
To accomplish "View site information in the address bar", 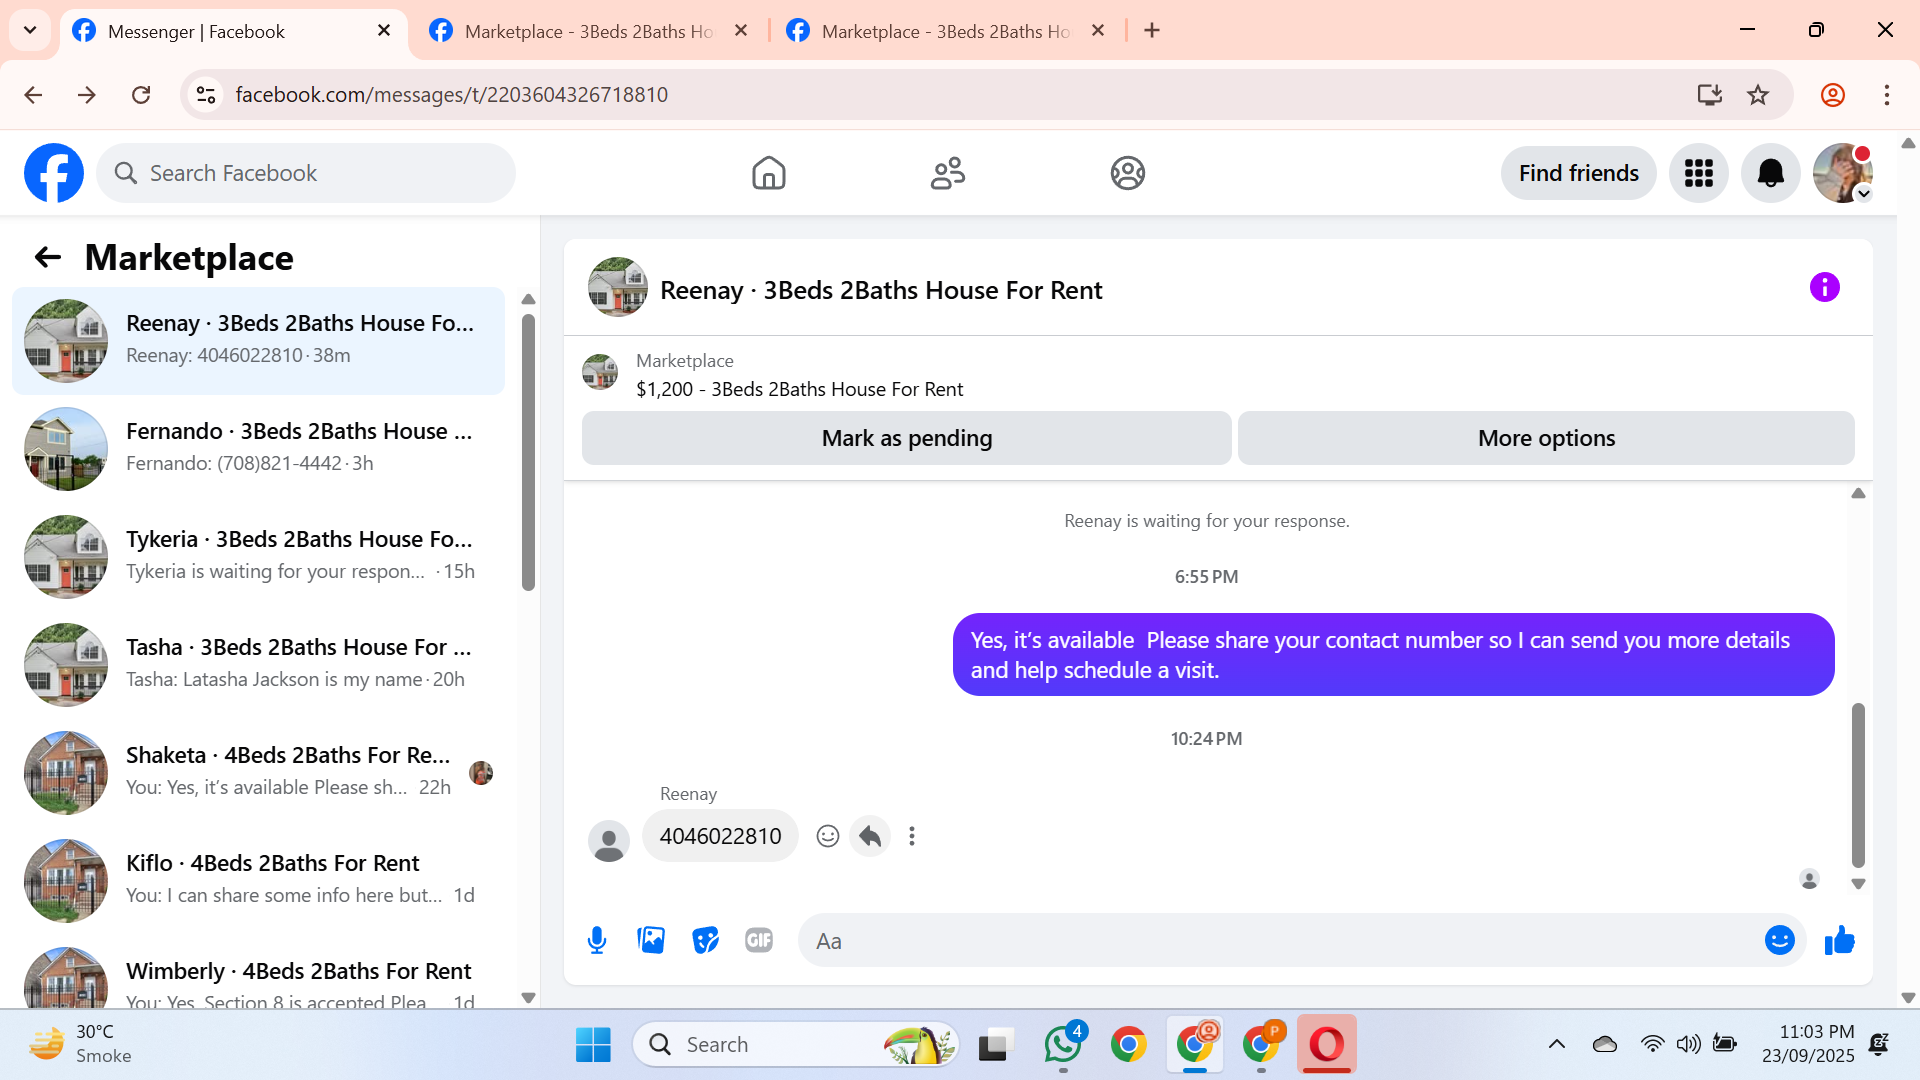I will pyautogui.click(x=206, y=95).
